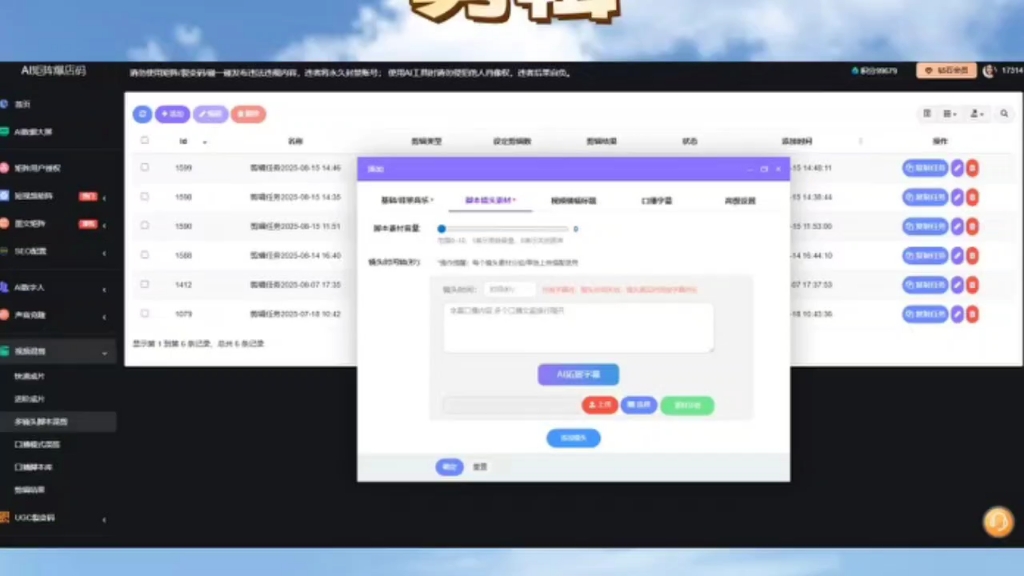Click the blue add-shot button below the shot panel
This screenshot has height=576, width=1024.
(573, 438)
